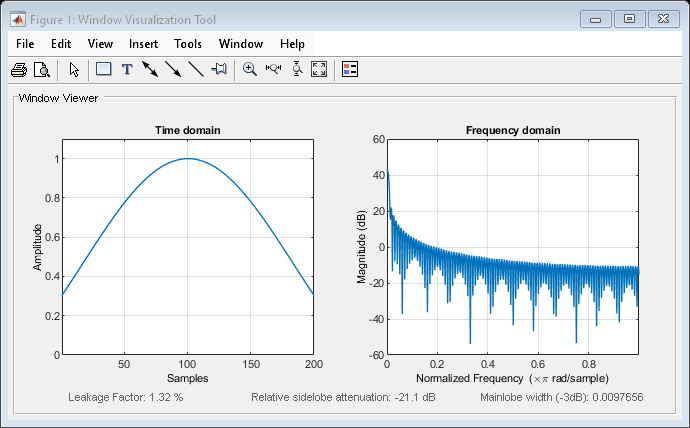Image resolution: width=690 pixels, height=428 pixels.
Task: Choose the double arrow annotation tool
Action: tap(150, 70)
